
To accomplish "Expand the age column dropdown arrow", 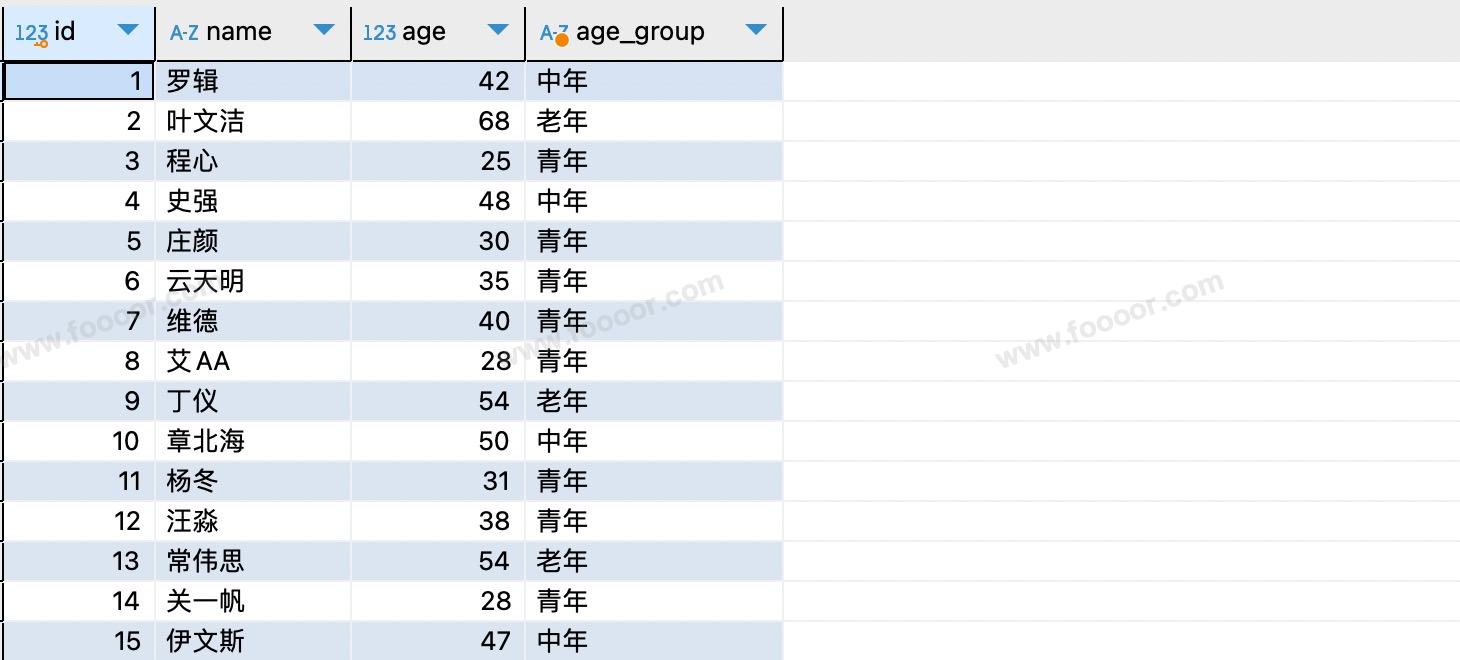I will [x=498, y=30].
